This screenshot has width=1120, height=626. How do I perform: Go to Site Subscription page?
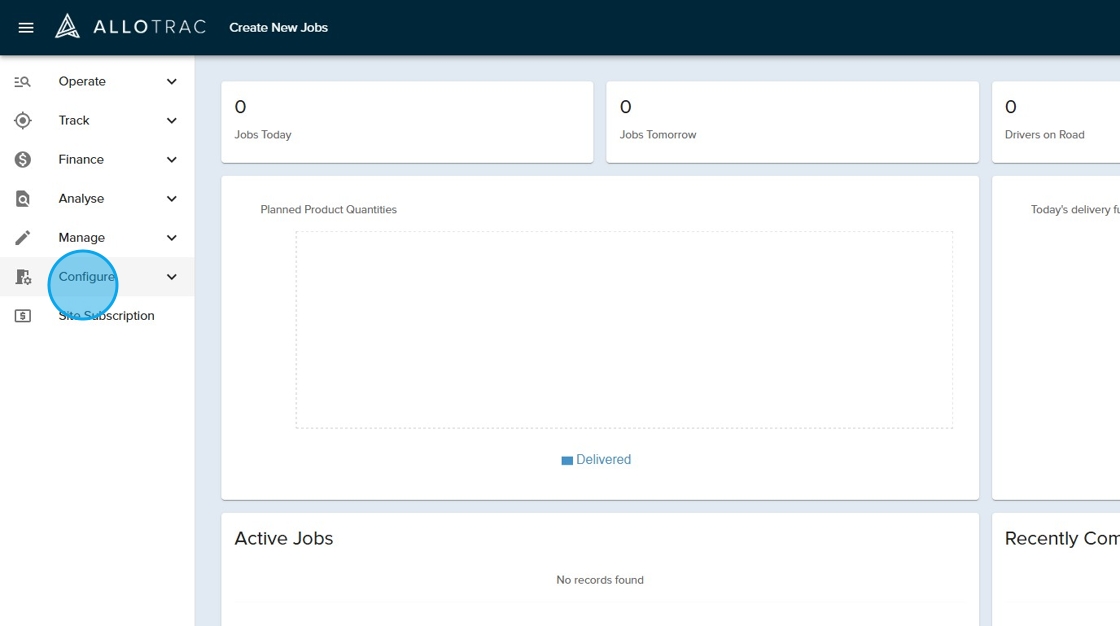(106, 316)
